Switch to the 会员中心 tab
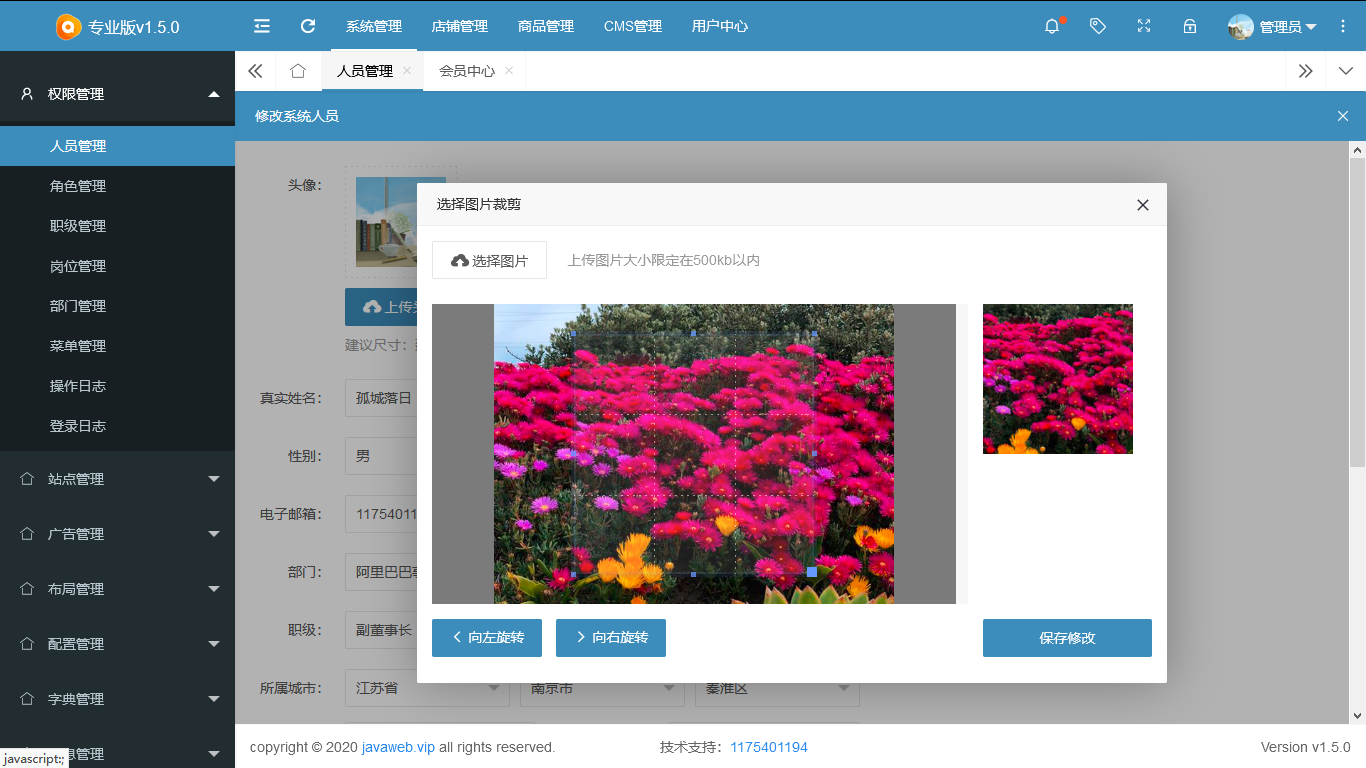The width and height of the screenshot is (1366, 768). 467,71
